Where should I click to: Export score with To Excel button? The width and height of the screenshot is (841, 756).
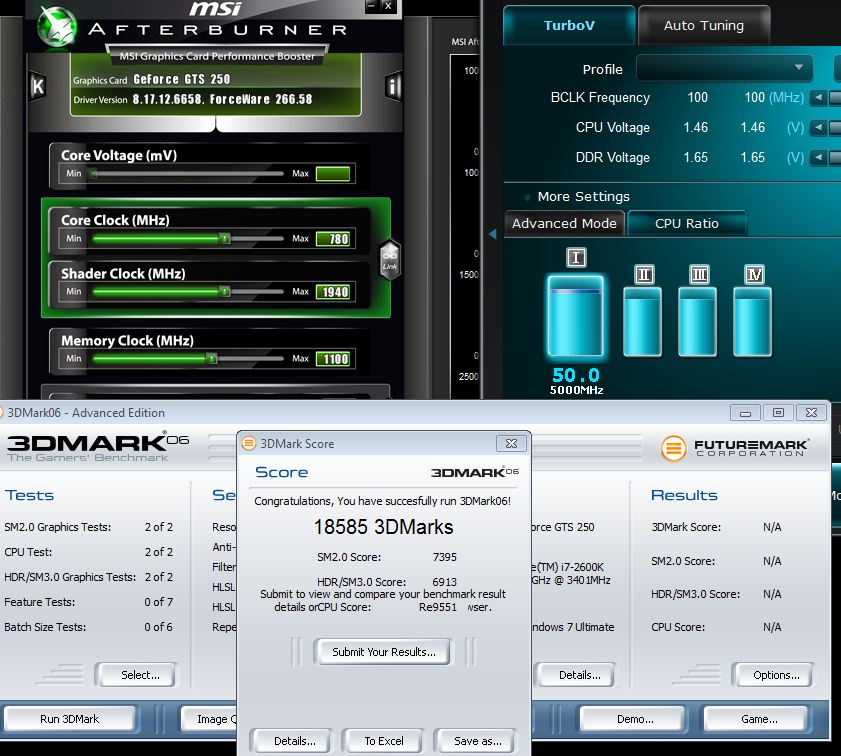[383, 741]
